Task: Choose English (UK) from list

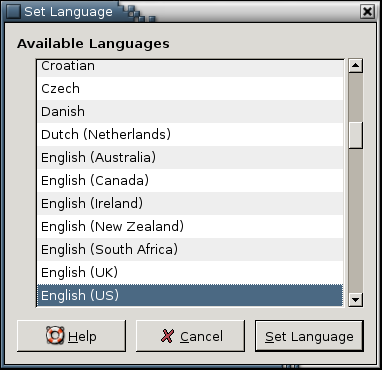Action: pos(190,272)
